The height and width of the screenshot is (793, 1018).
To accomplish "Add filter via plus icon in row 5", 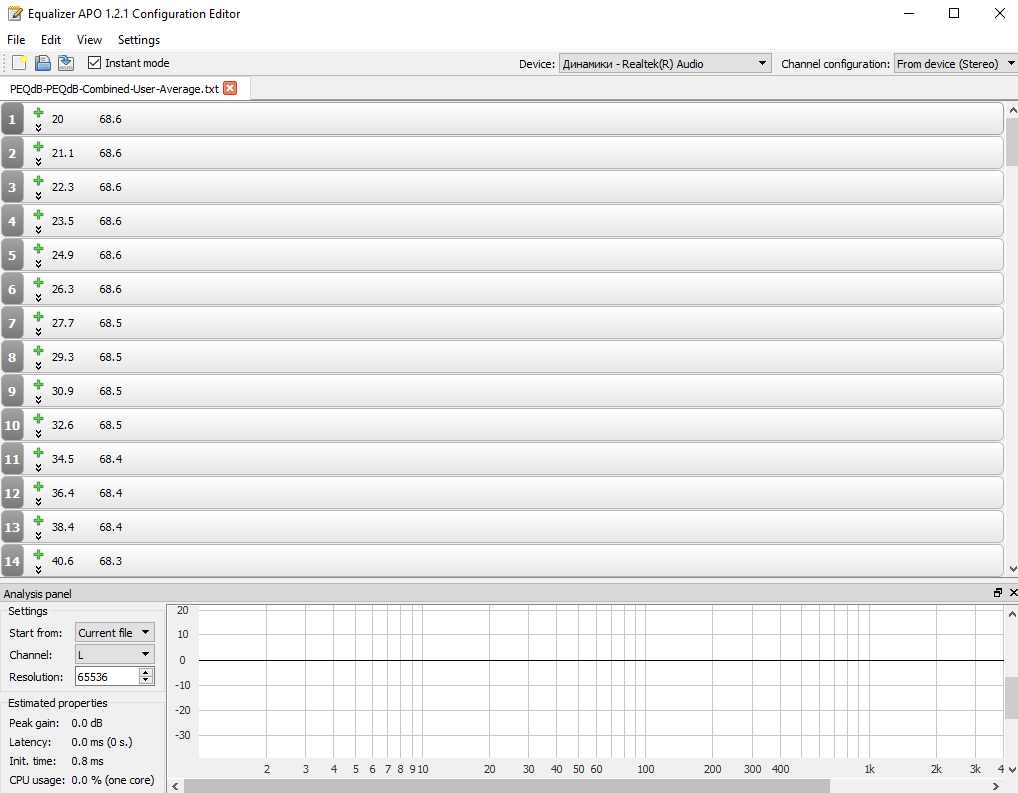I will point(38,248).
